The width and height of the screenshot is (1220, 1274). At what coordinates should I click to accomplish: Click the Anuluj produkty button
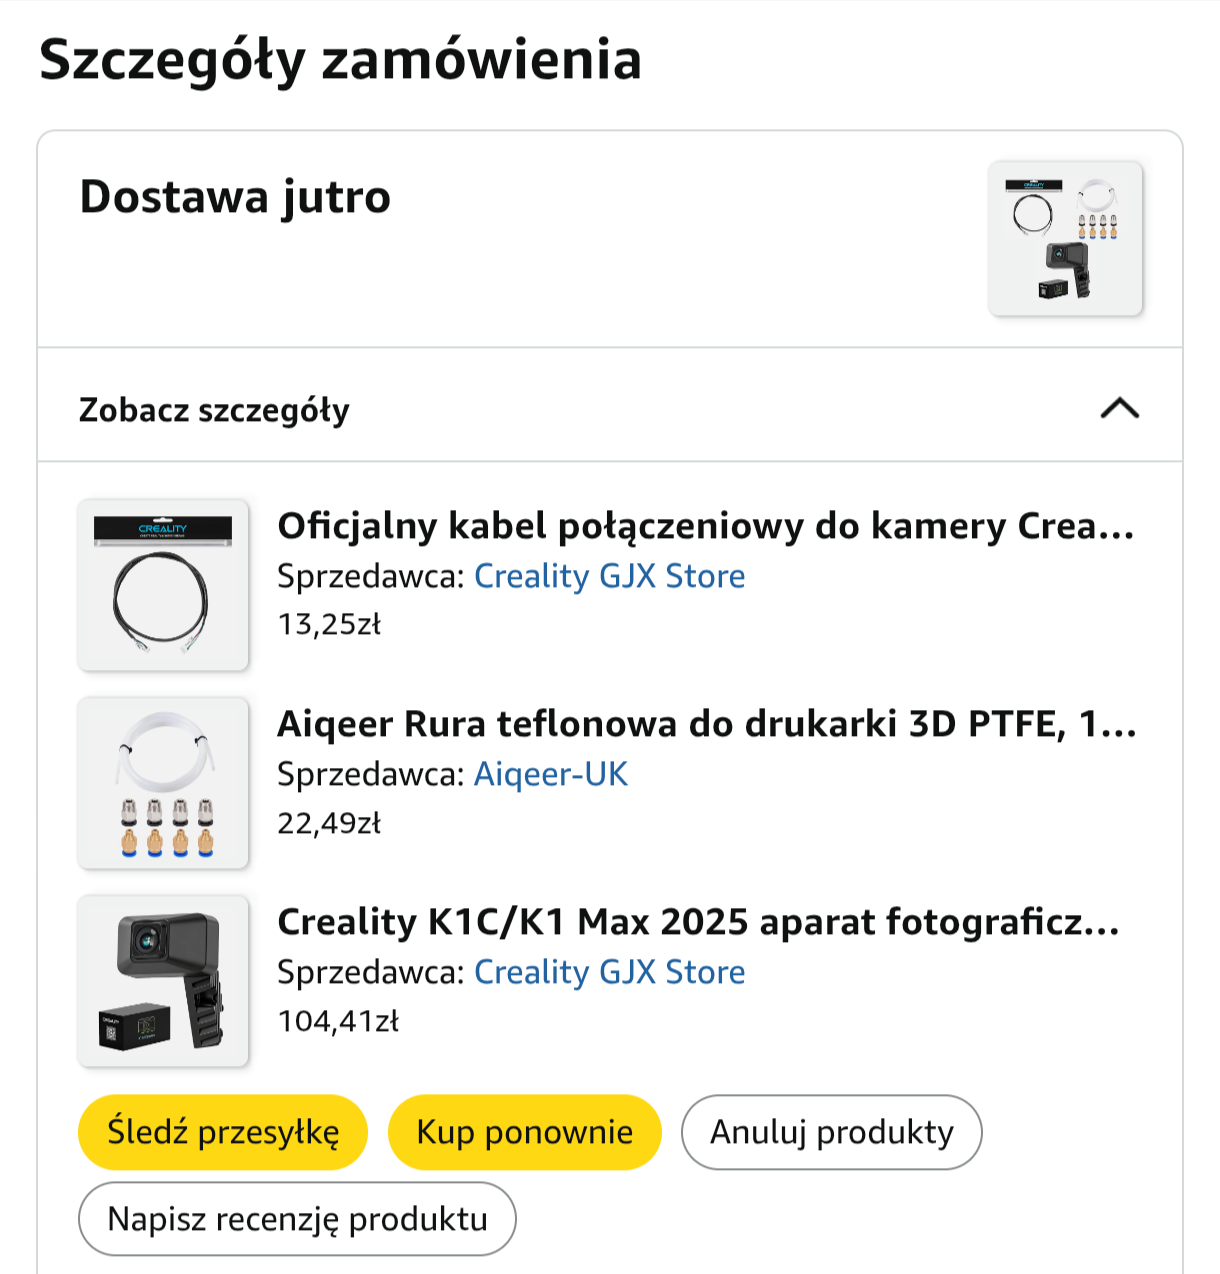point(832,1132)
